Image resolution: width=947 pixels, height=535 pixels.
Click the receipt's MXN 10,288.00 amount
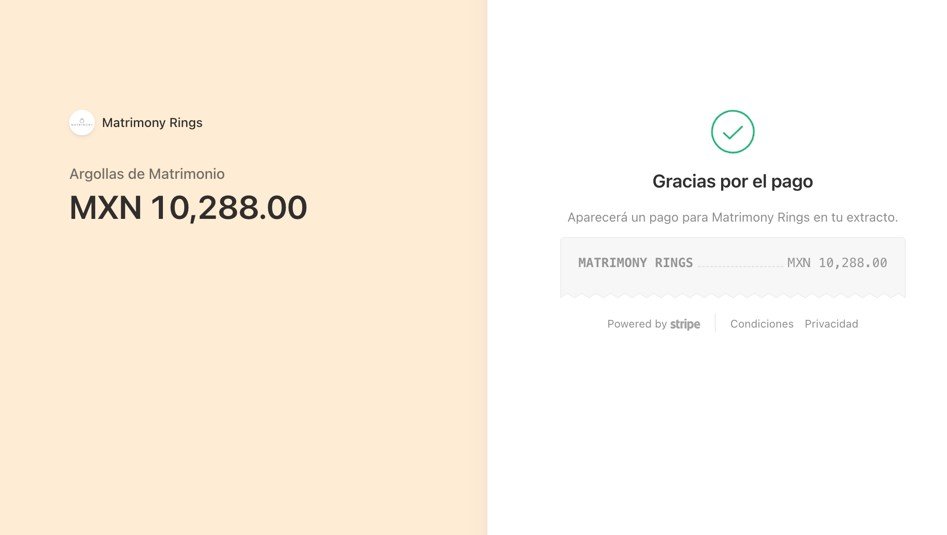pyautogui.click(x=837, y=263)
